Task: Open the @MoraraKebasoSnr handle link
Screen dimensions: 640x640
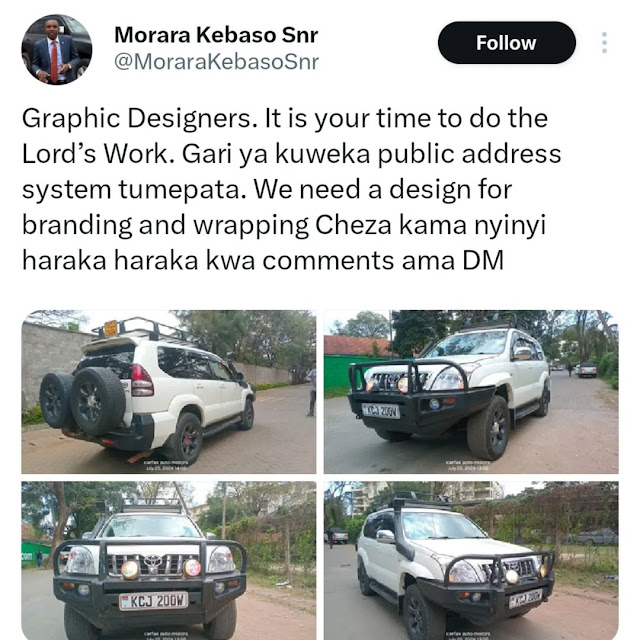Action: coord(217,62)
